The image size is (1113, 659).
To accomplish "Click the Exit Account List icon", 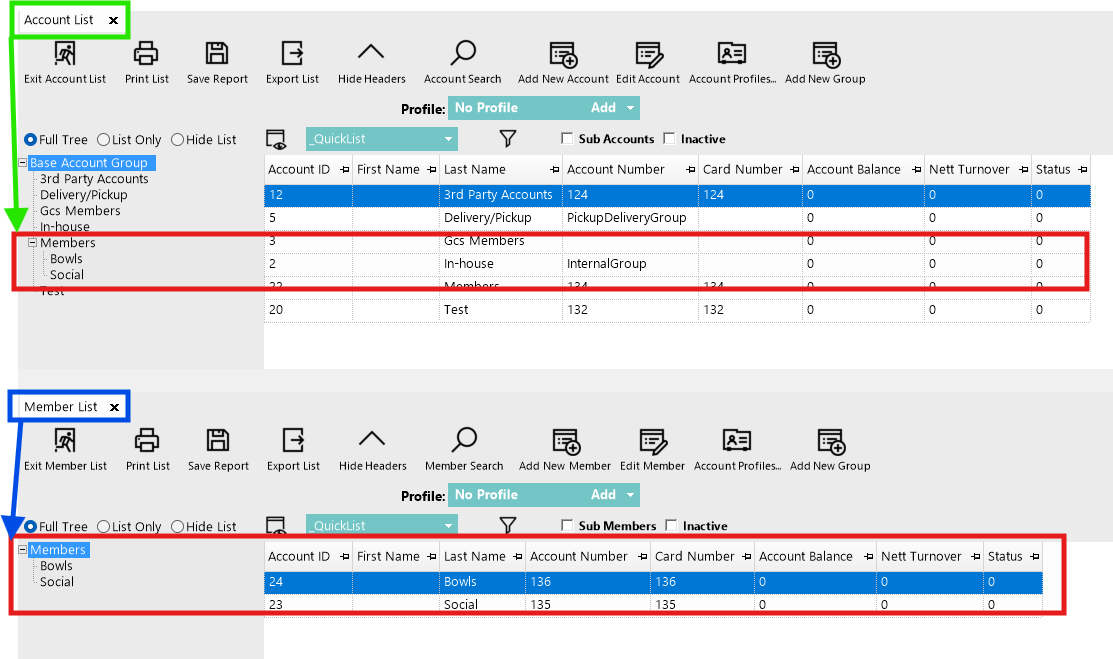I will 65,53.
